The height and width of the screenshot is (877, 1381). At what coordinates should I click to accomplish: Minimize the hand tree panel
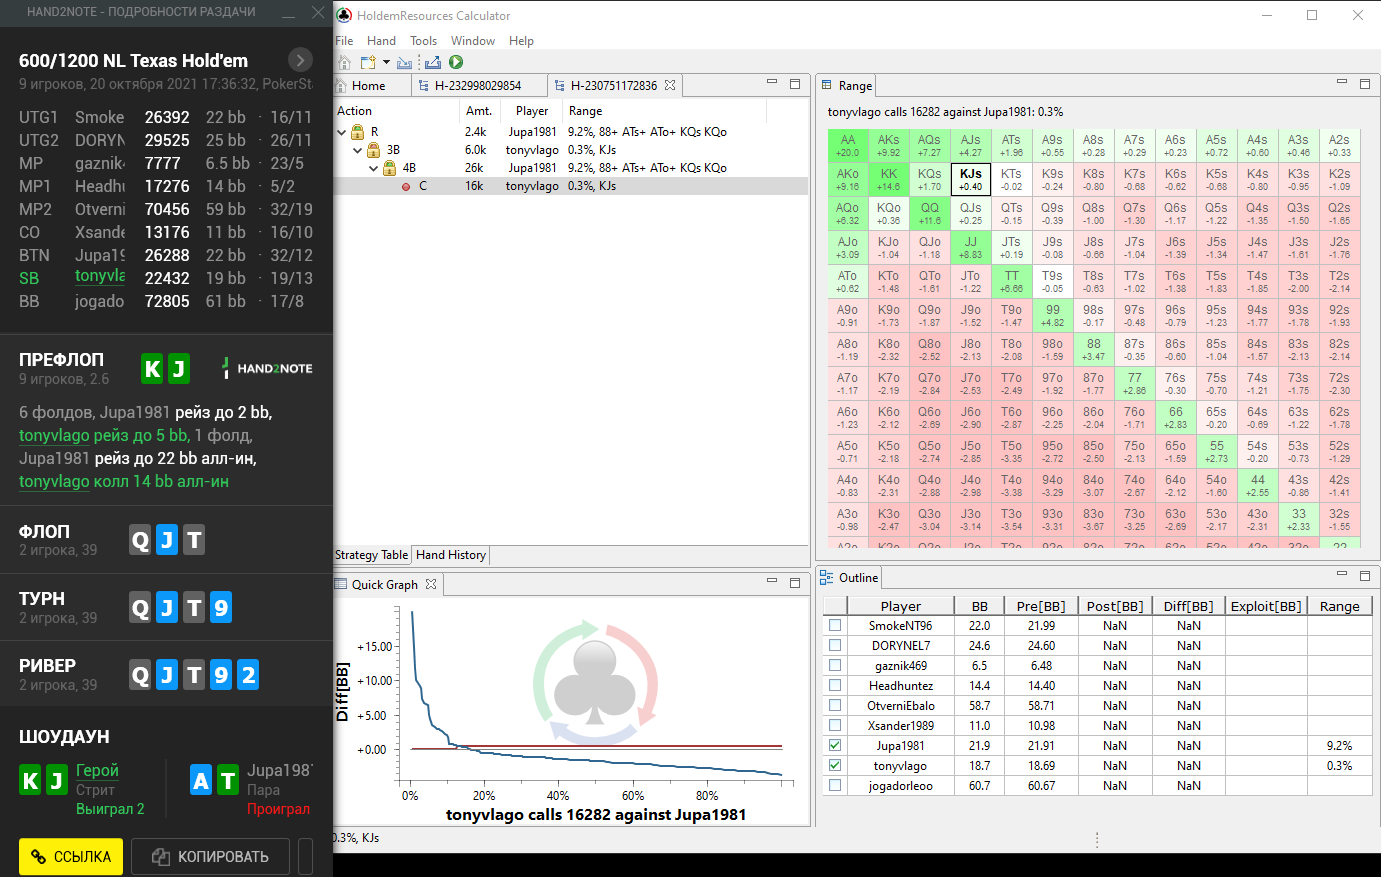point(772,83)
